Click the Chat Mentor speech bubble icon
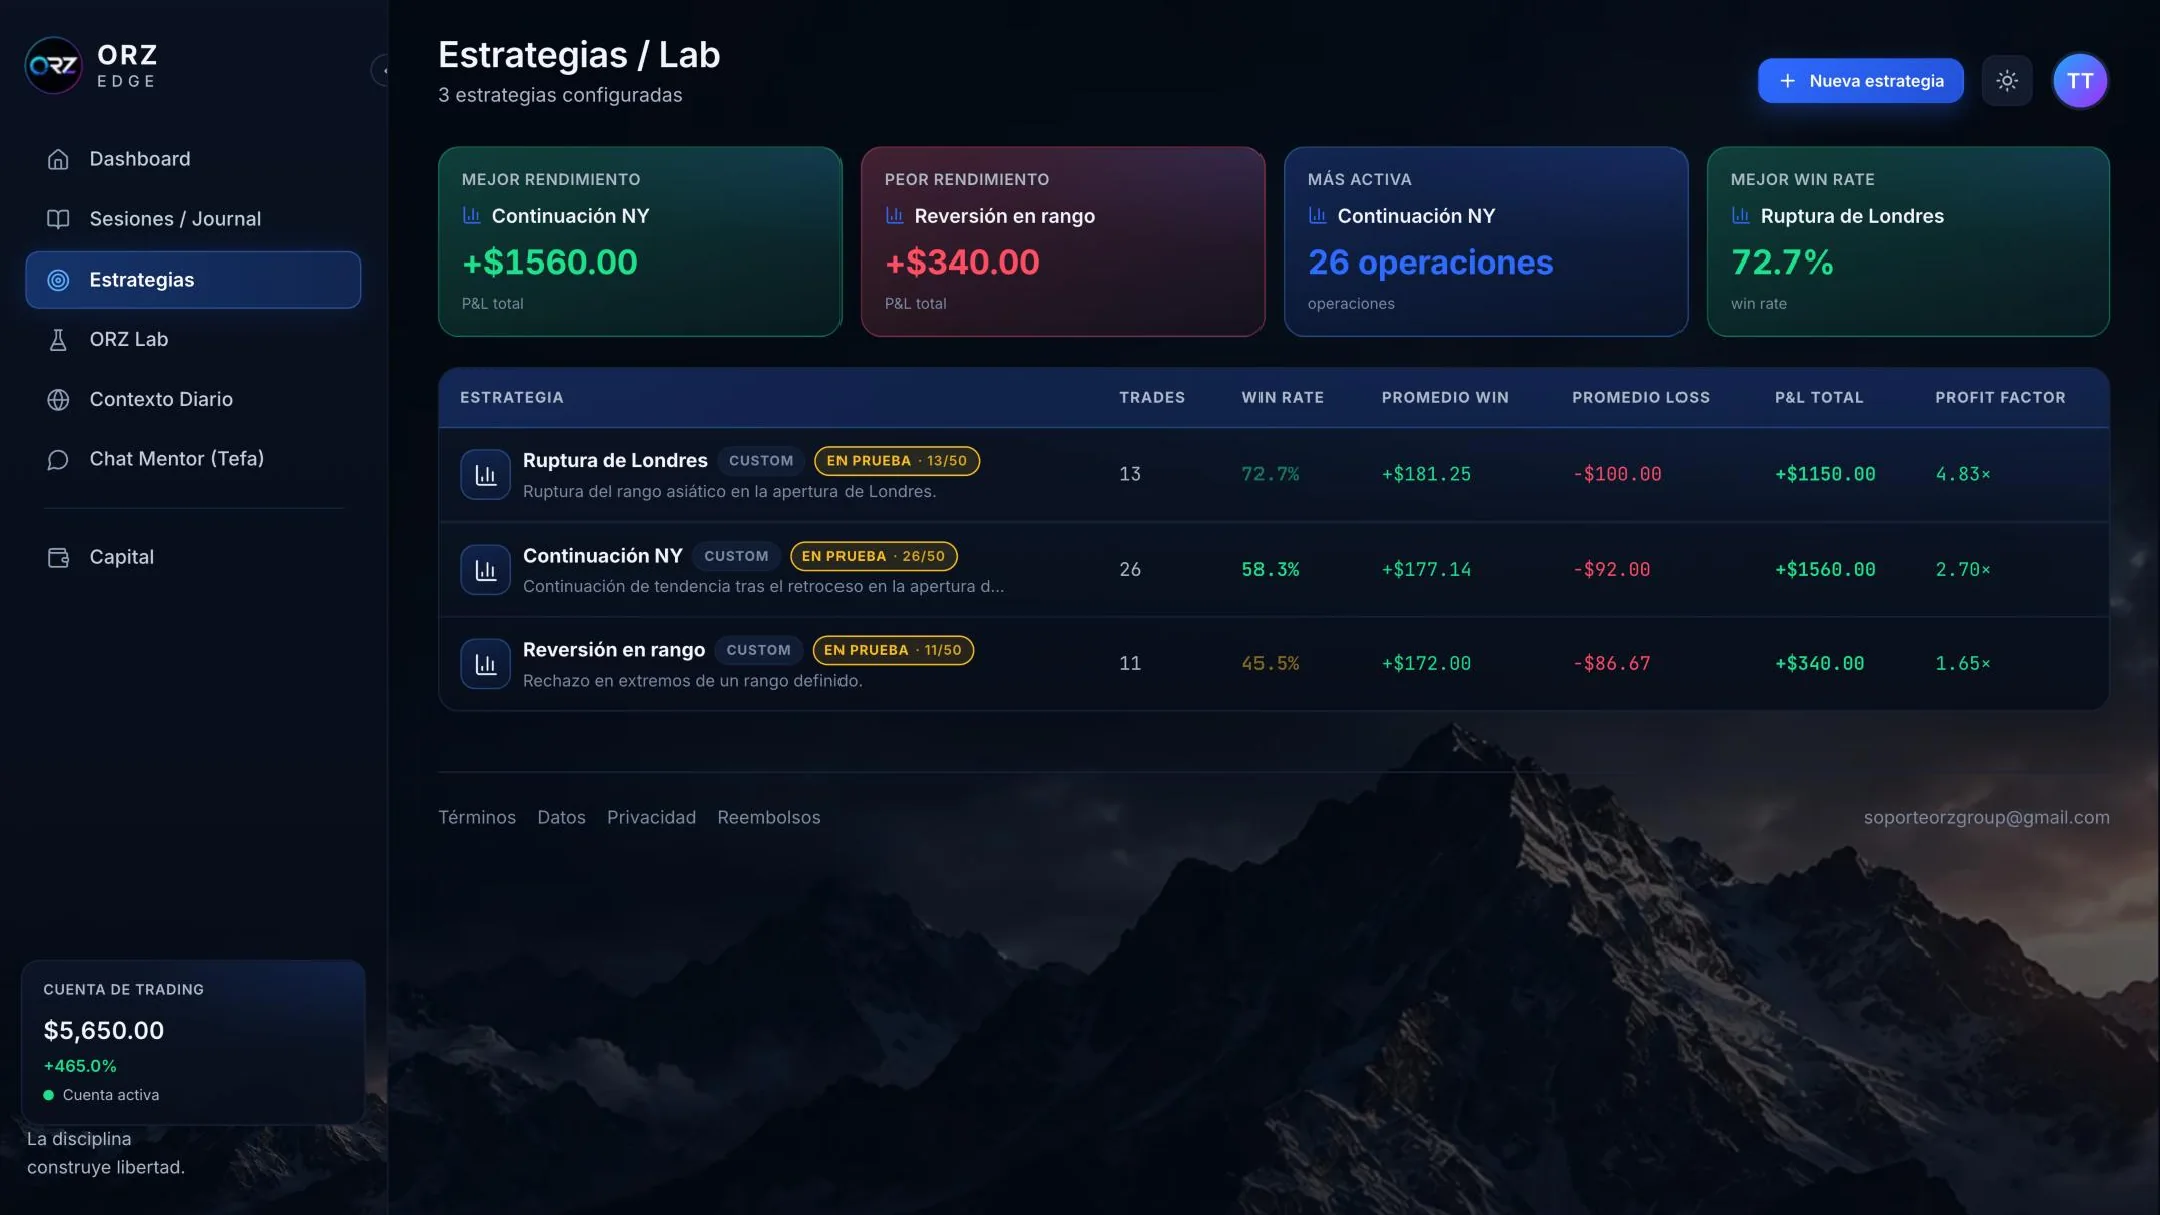The height and width of the screenshot is (1215, 2160). [58, 459]
